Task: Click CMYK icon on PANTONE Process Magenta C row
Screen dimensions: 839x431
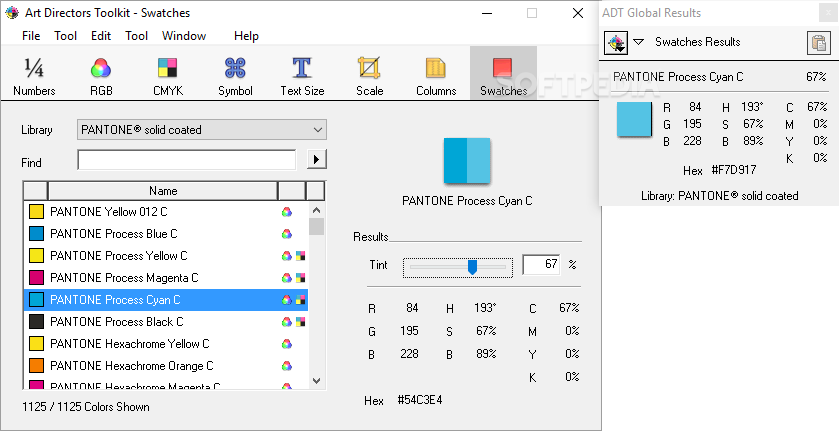Action: 301,278
